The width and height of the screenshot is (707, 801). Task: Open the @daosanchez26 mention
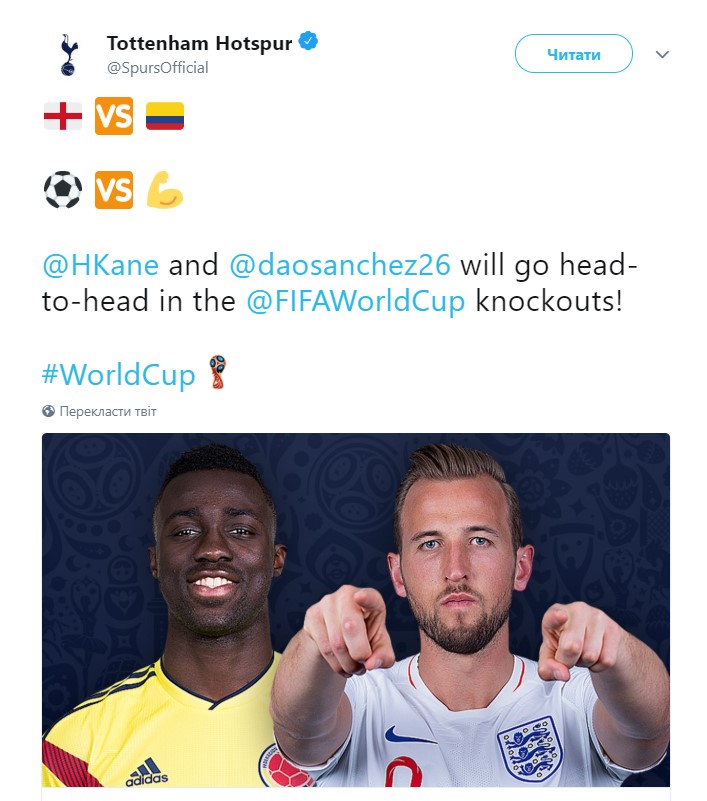click(341, 265)
